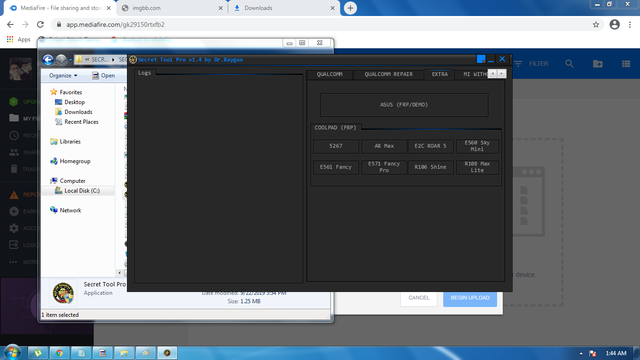Open Paint from the taskbar
Image resolution: width=640 pixels, height=360 pixels.
click(146, 353)
